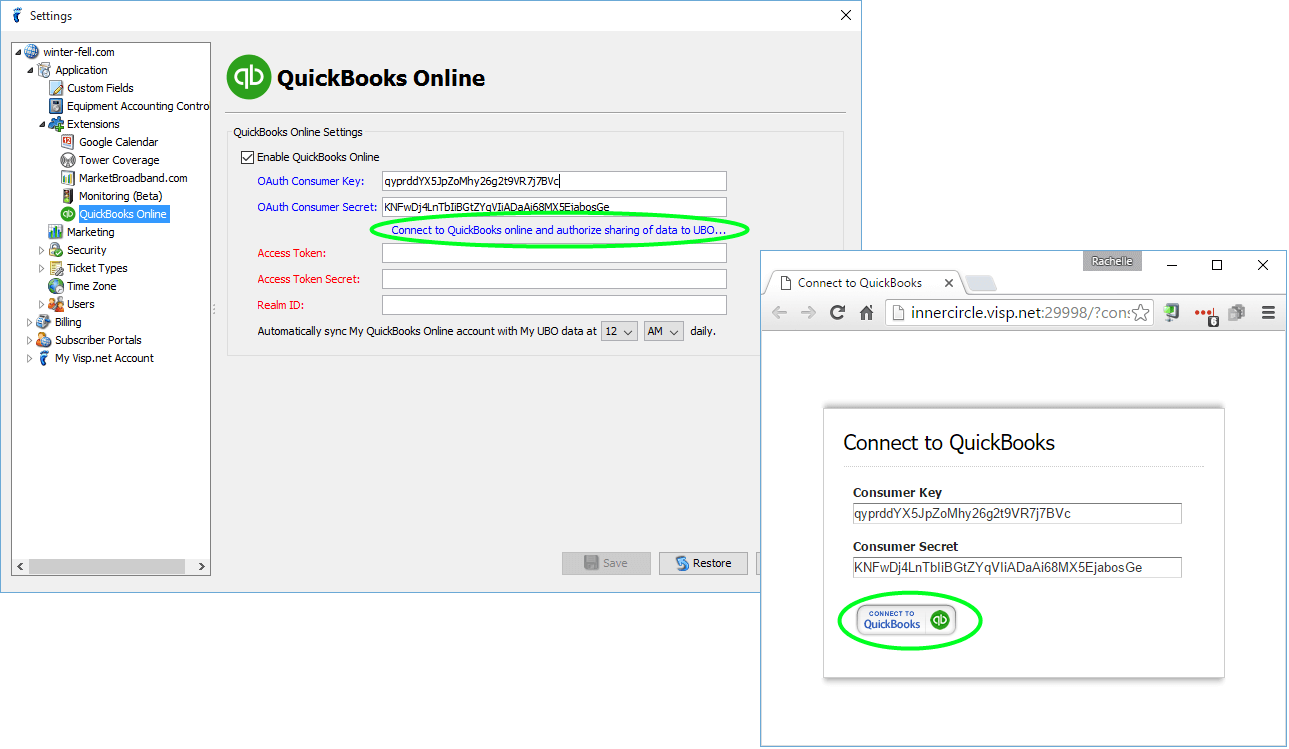Click the Security icon in tree
This screenshot has width=1289, height=749.
(56, 250)
